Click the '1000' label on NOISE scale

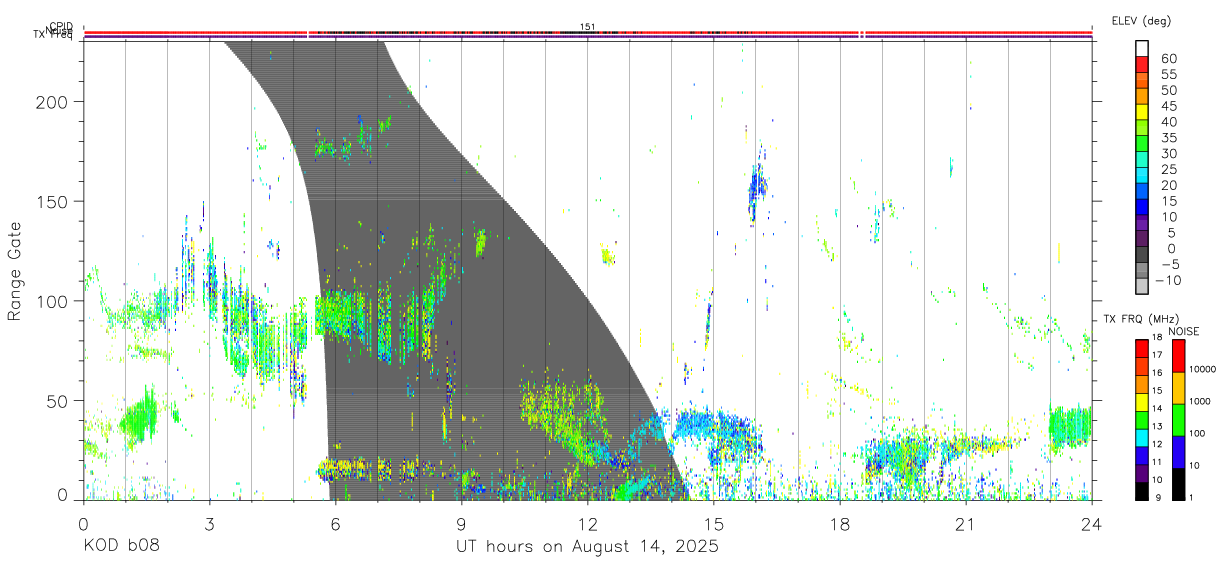pos(1200,401)
